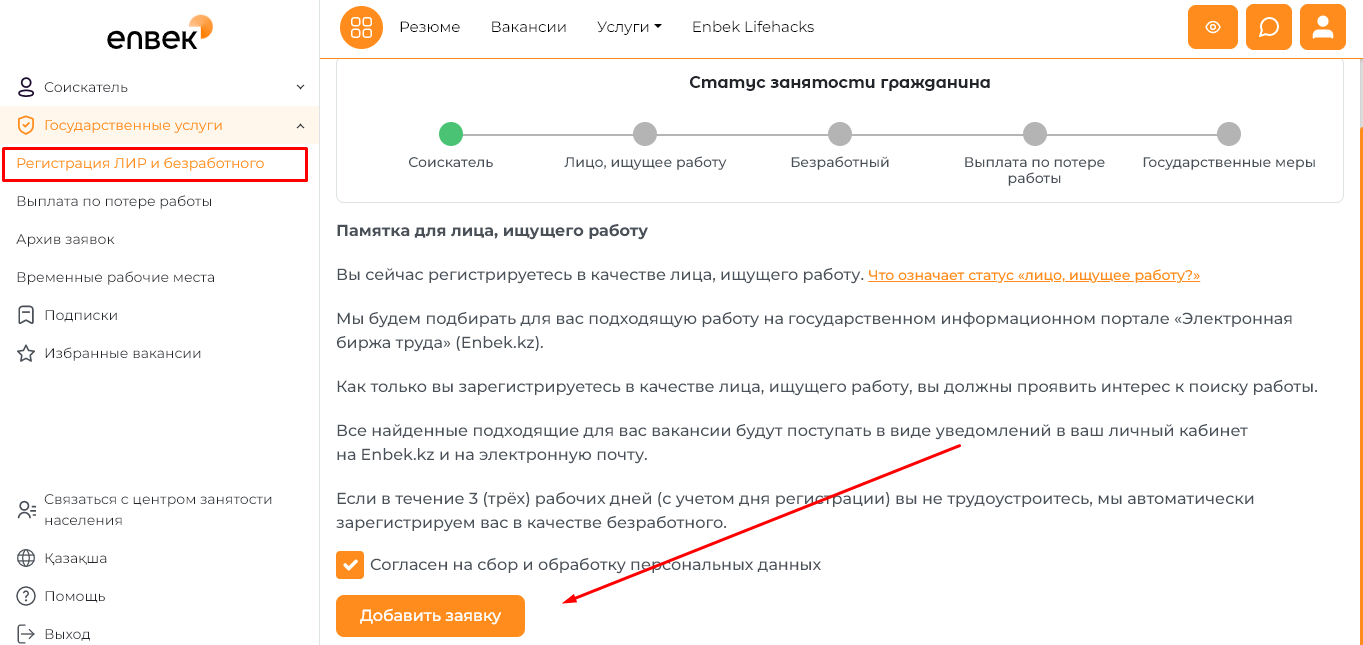
Task: Click the enbek logo
Action: click(x=159, y=33)
